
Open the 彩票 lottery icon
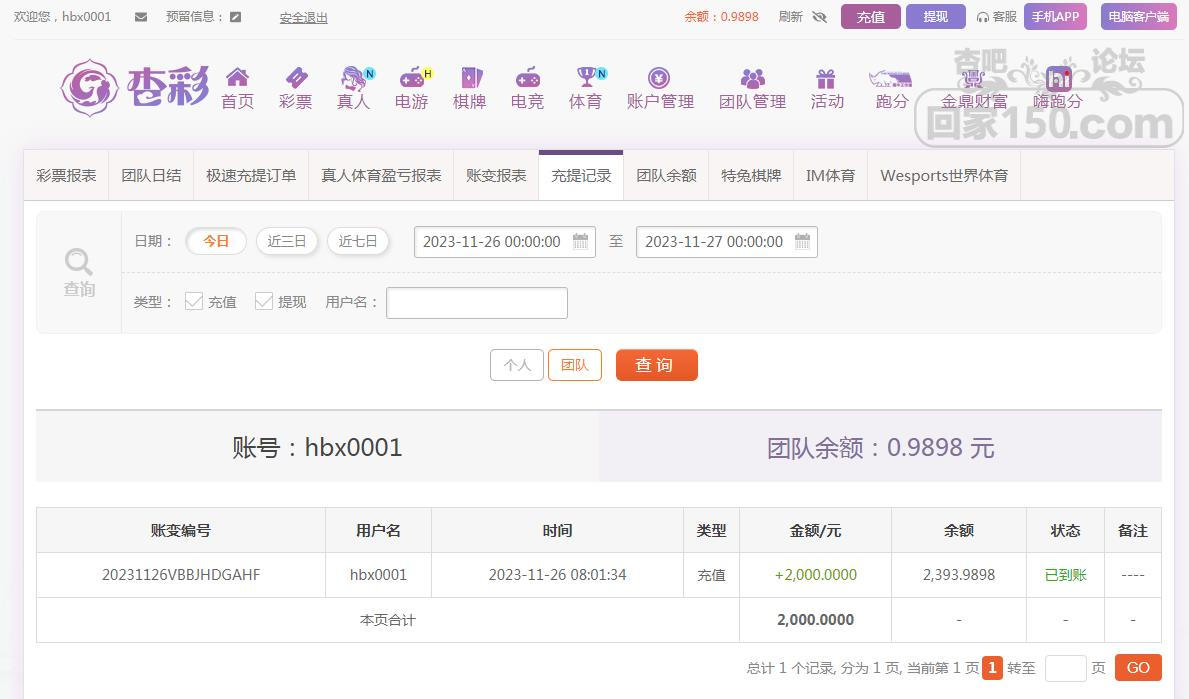click(296, 78)
